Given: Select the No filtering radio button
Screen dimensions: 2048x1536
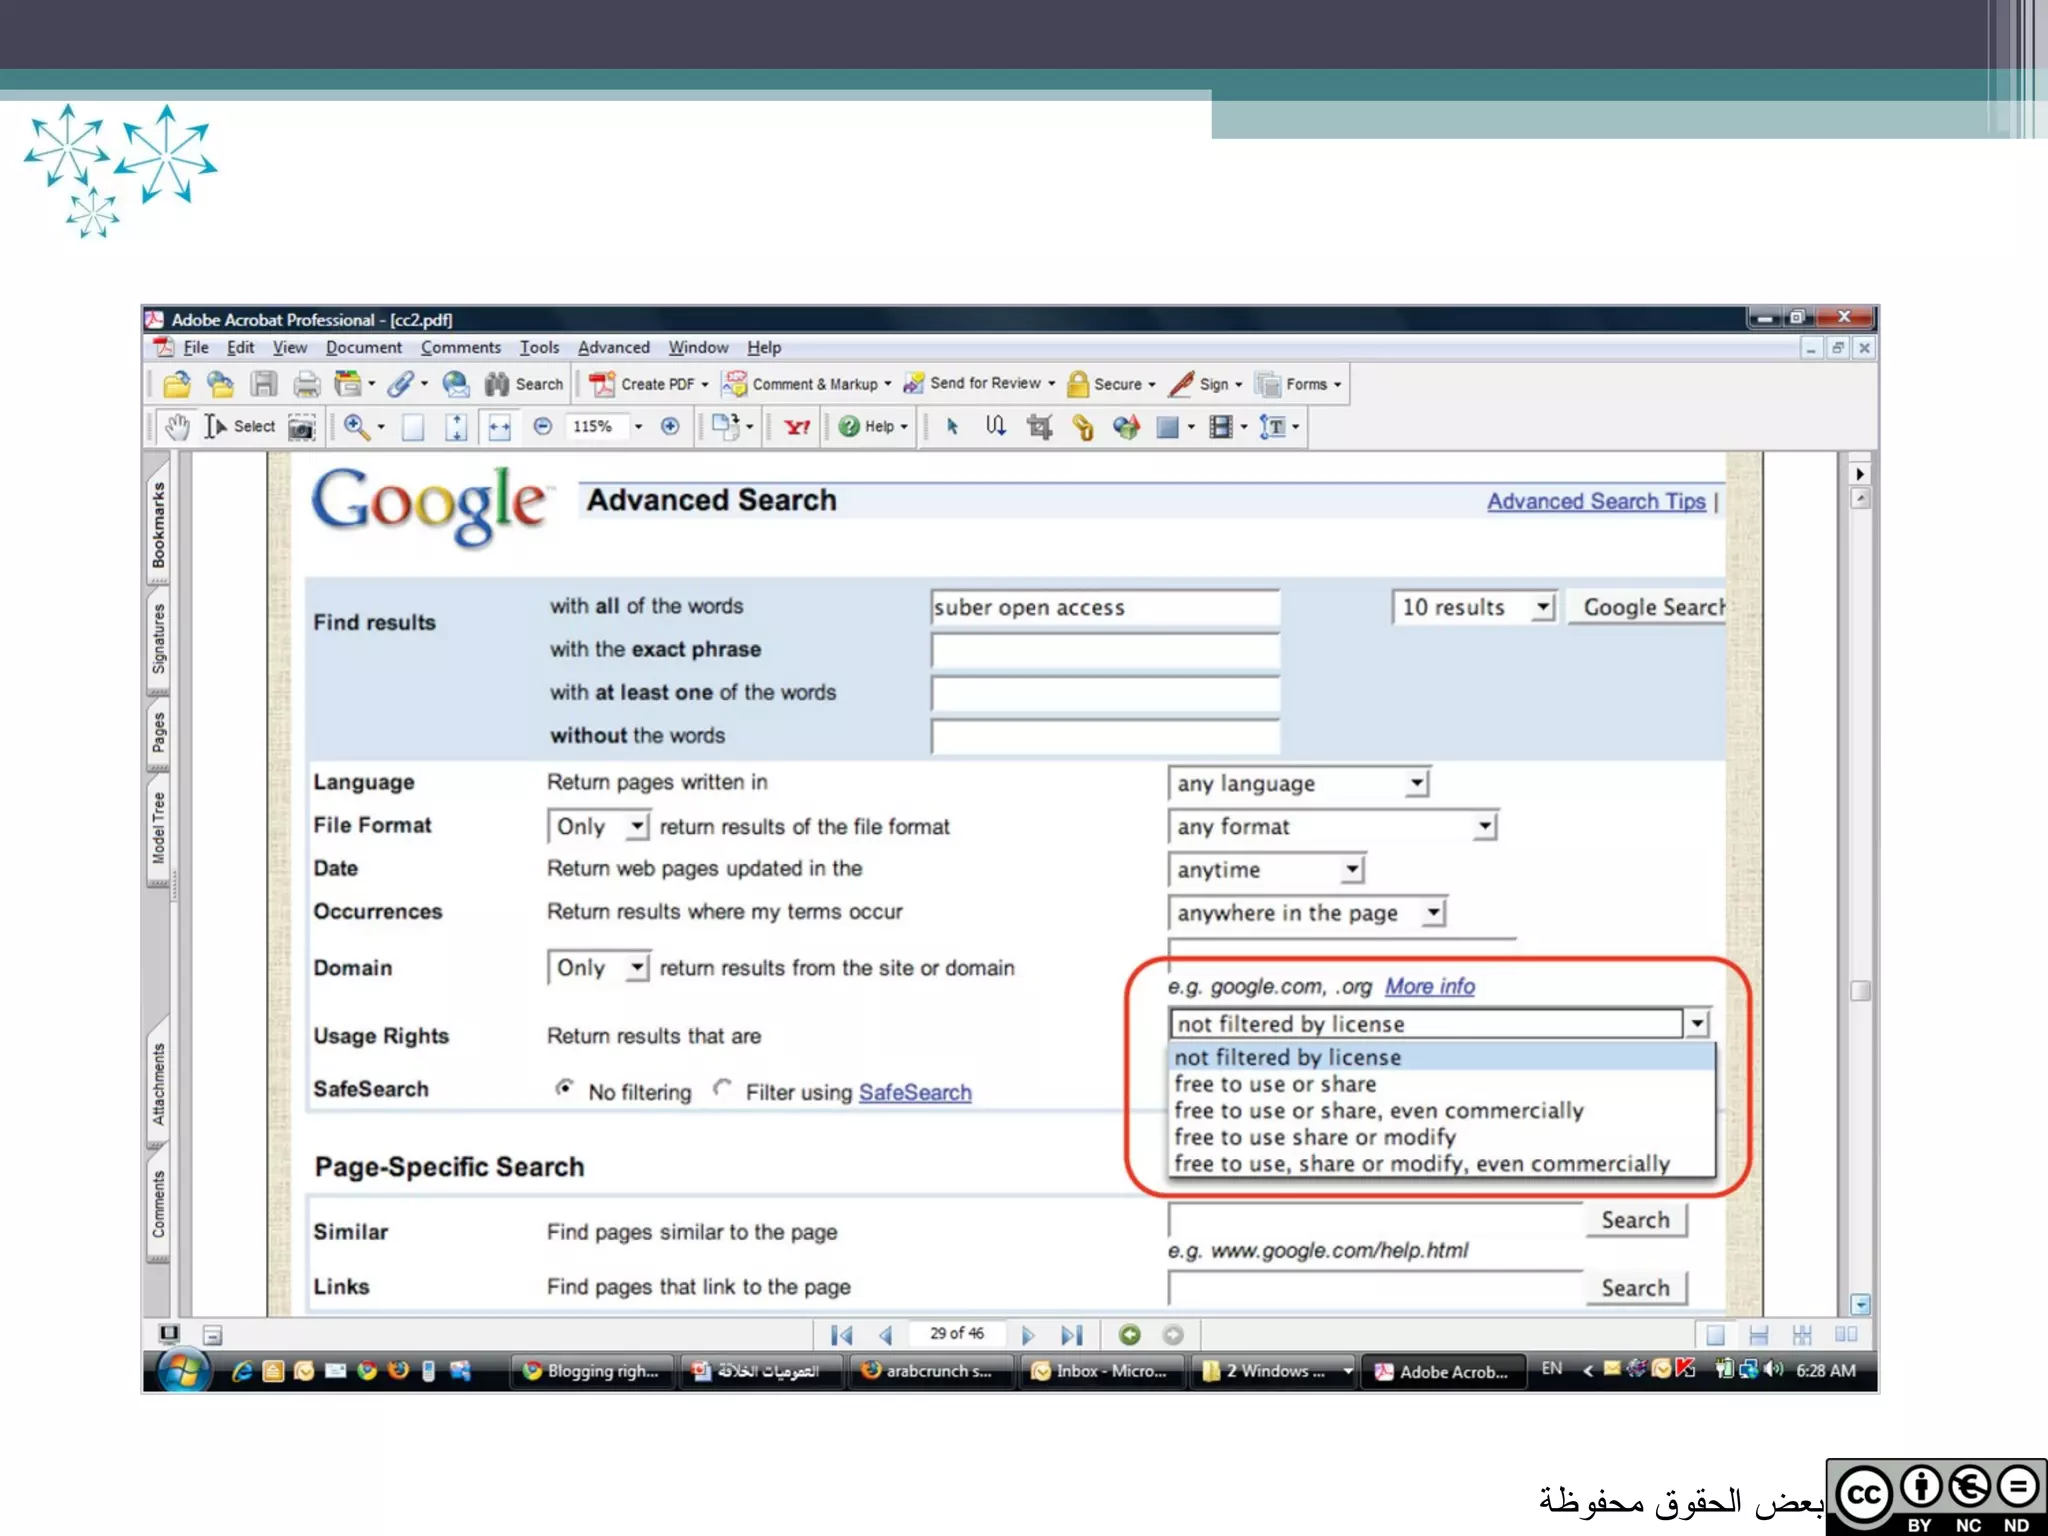Looking at the screenshot, I should click(x=565, y=1088).
